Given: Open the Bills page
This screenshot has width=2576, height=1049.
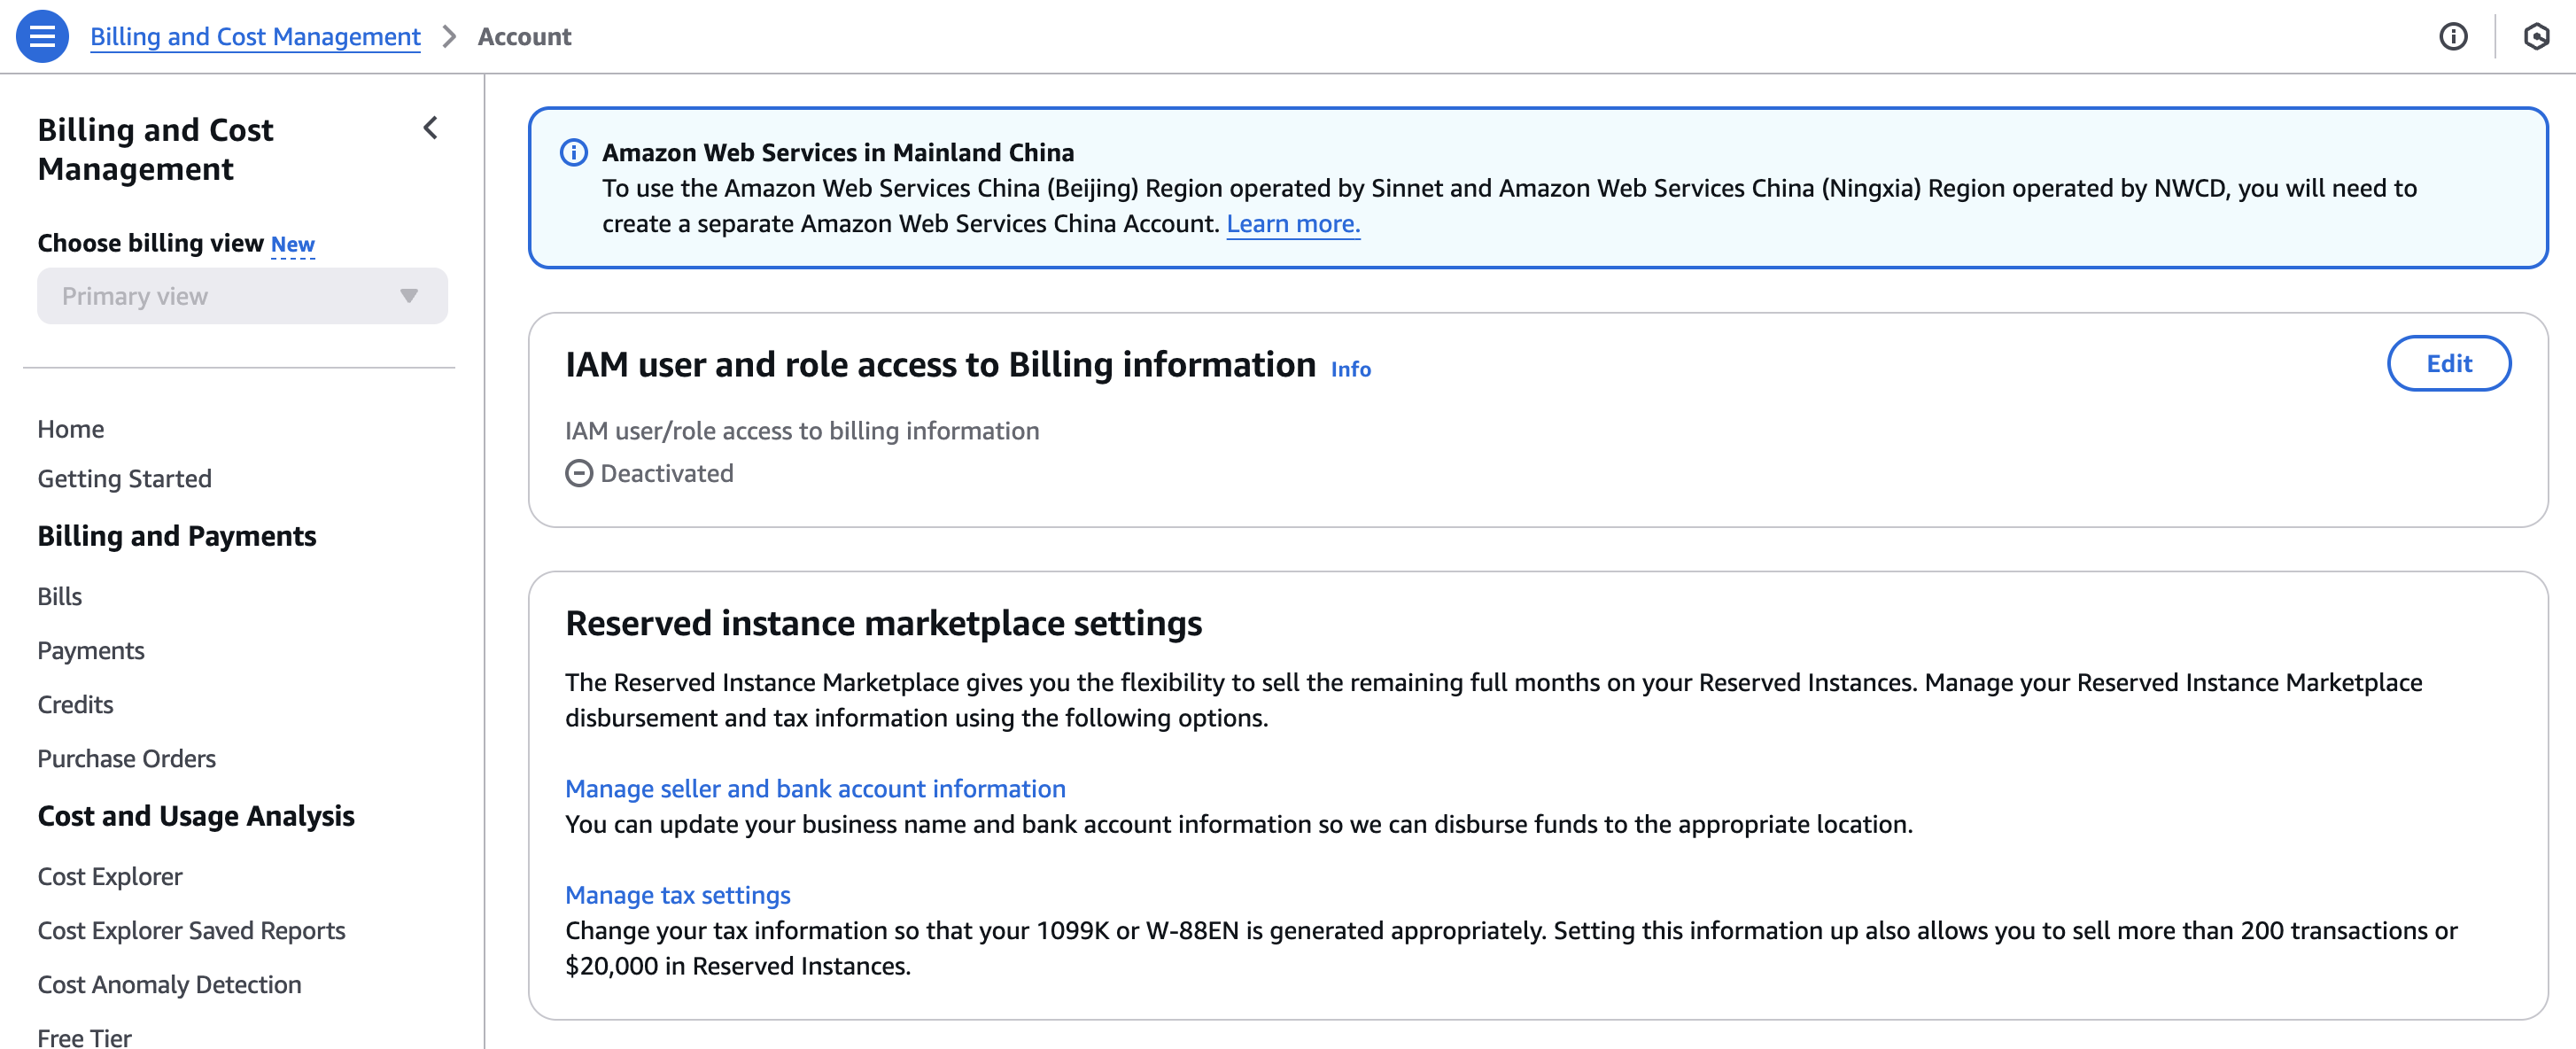Looking at the screenshot, I should [x=59, y=595].
